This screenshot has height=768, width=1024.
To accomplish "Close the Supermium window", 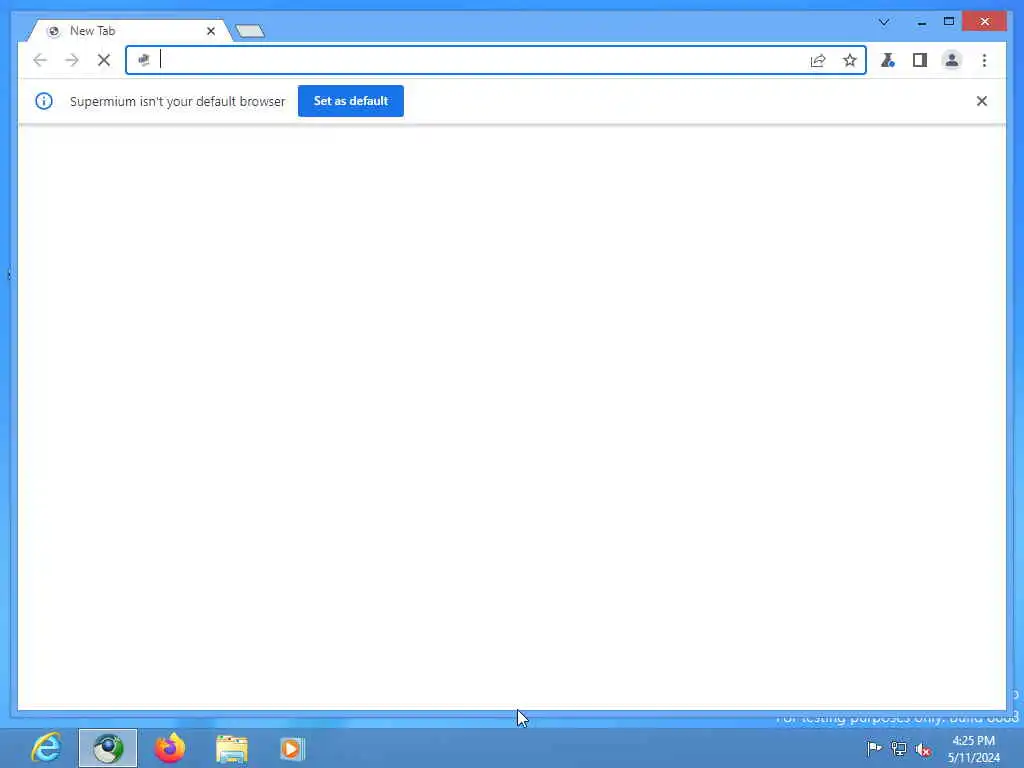I will pos(985,22).
